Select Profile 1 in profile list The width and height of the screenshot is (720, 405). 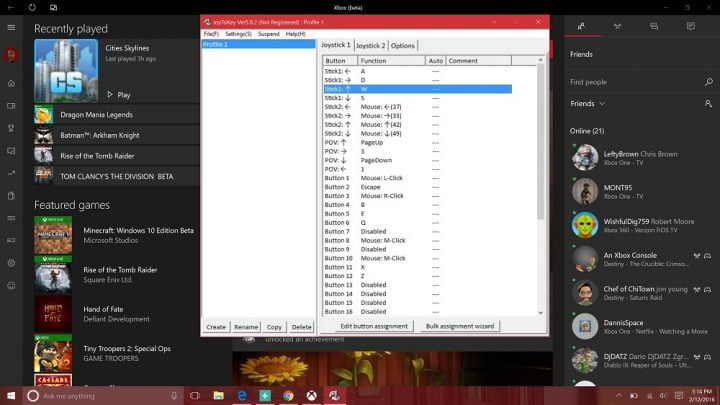click(259, 44)
